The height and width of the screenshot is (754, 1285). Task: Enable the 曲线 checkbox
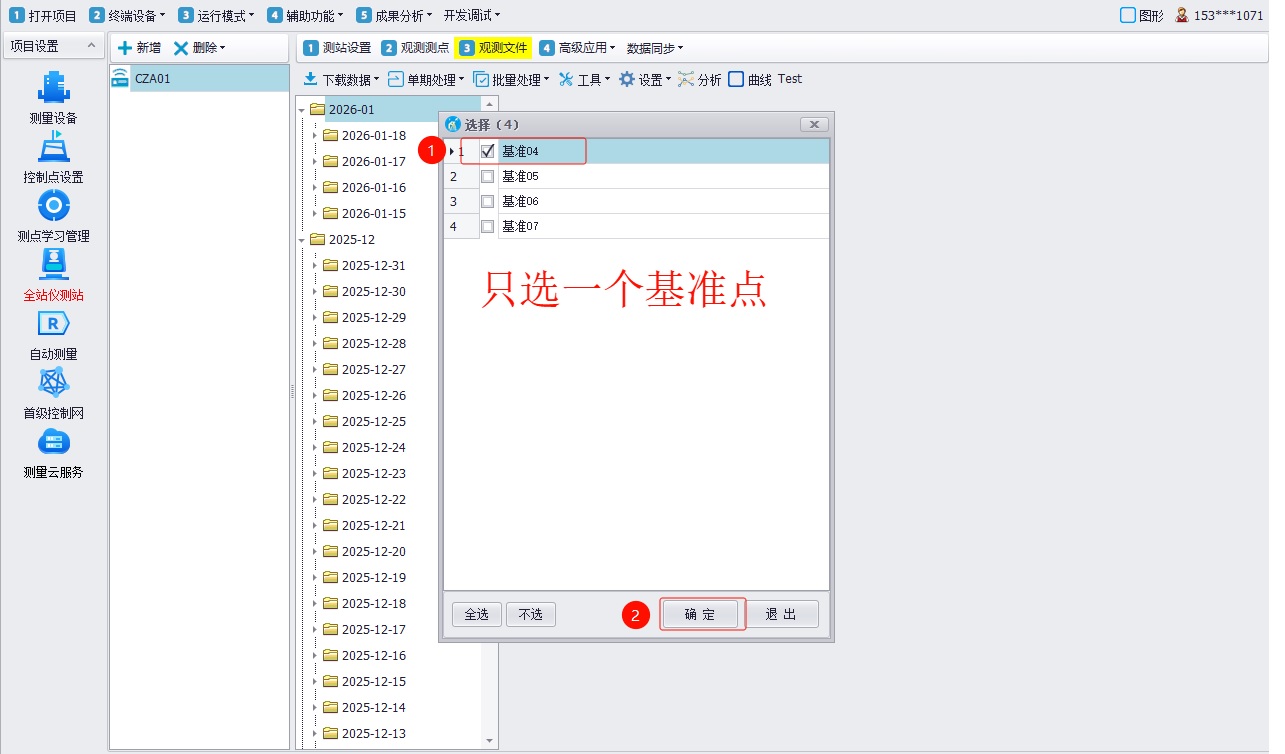(736, 79)
